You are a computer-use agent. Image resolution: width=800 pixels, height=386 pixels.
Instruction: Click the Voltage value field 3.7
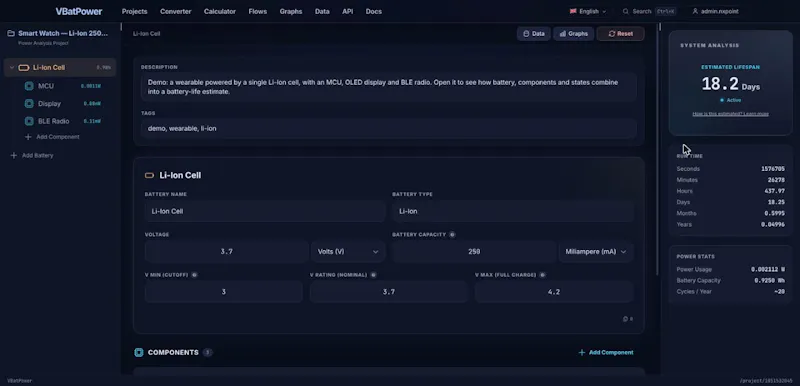coord(227,251)
